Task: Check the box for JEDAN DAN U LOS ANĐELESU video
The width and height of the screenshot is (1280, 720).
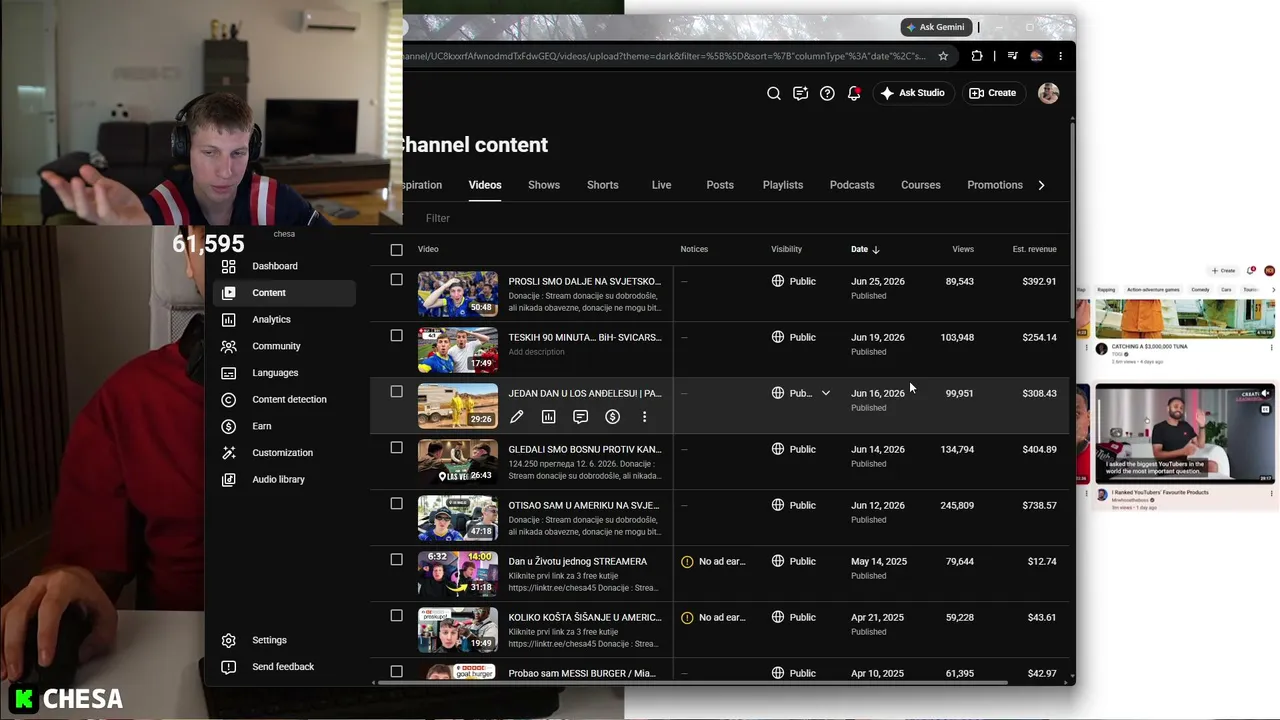Action: pyautogui.click(x=397, y=392)
